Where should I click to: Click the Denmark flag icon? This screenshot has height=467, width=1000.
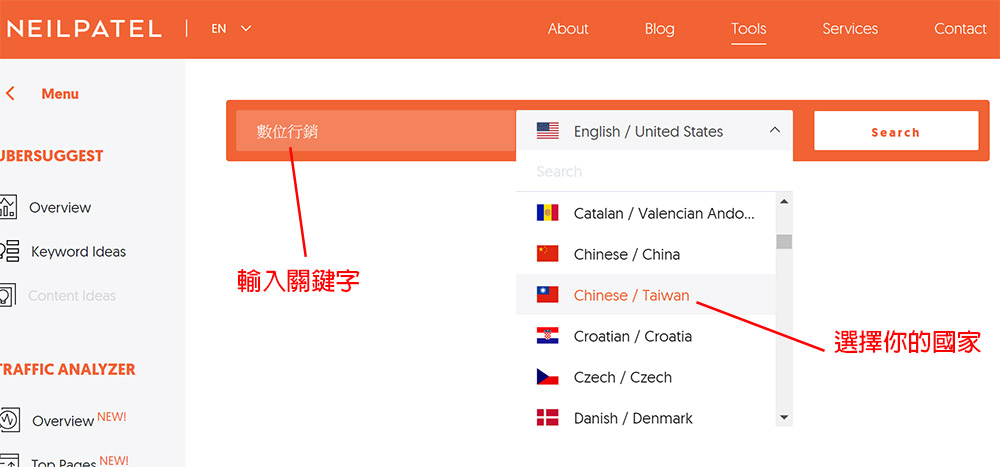[x=547, y=418]
